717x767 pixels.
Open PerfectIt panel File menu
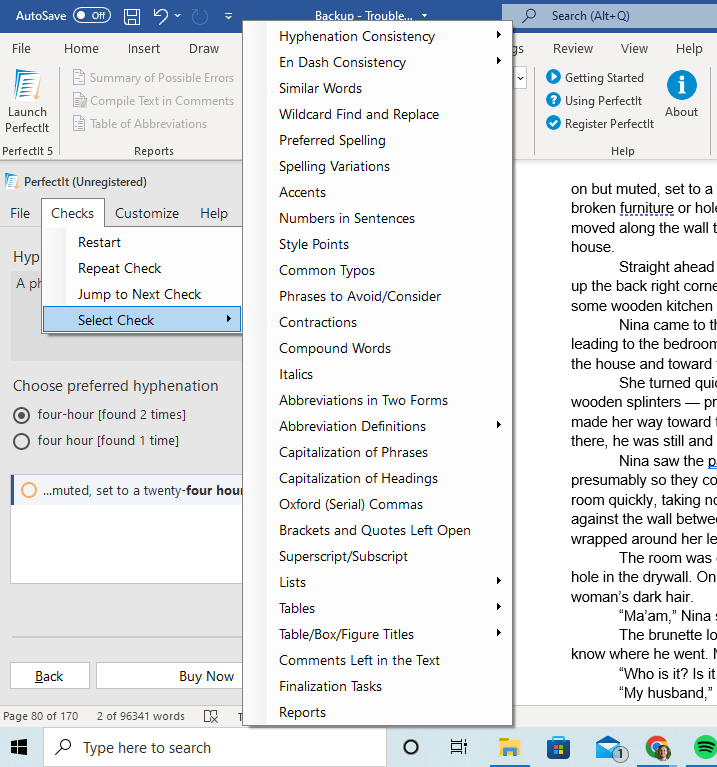[x=20, y=213]
